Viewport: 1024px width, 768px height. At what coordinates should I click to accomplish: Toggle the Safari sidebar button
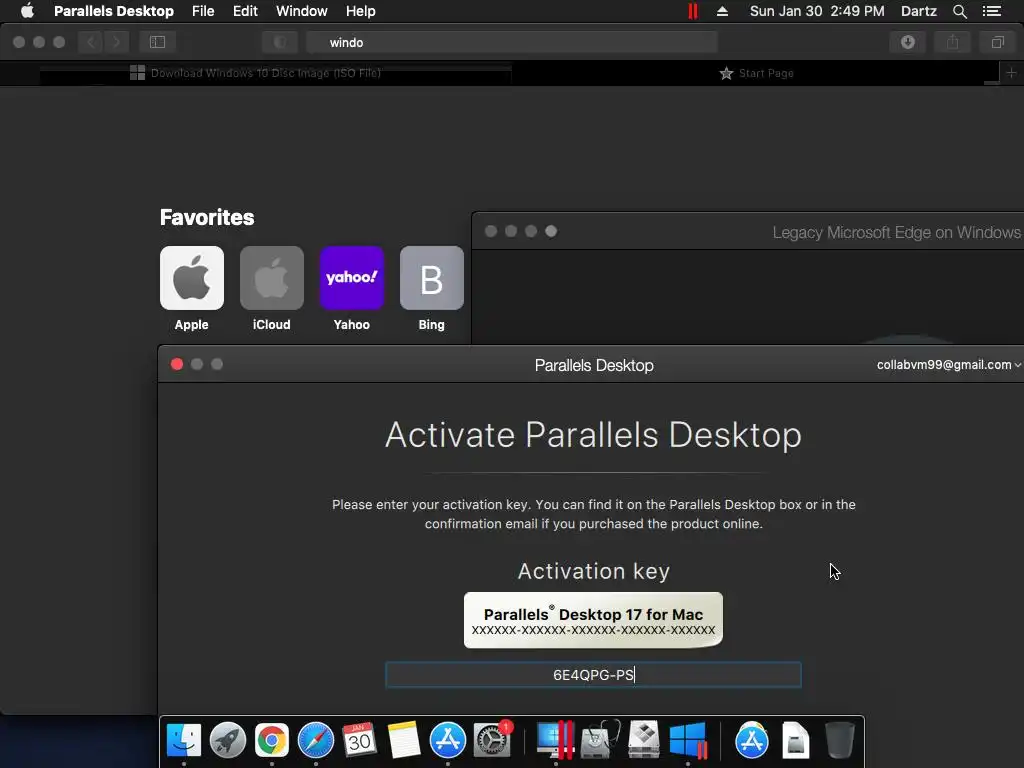157,42
